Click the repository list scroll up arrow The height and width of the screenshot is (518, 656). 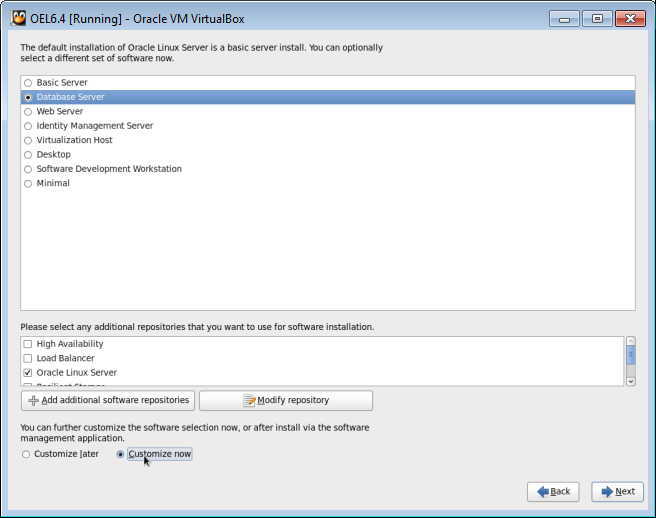coord(630,341)
